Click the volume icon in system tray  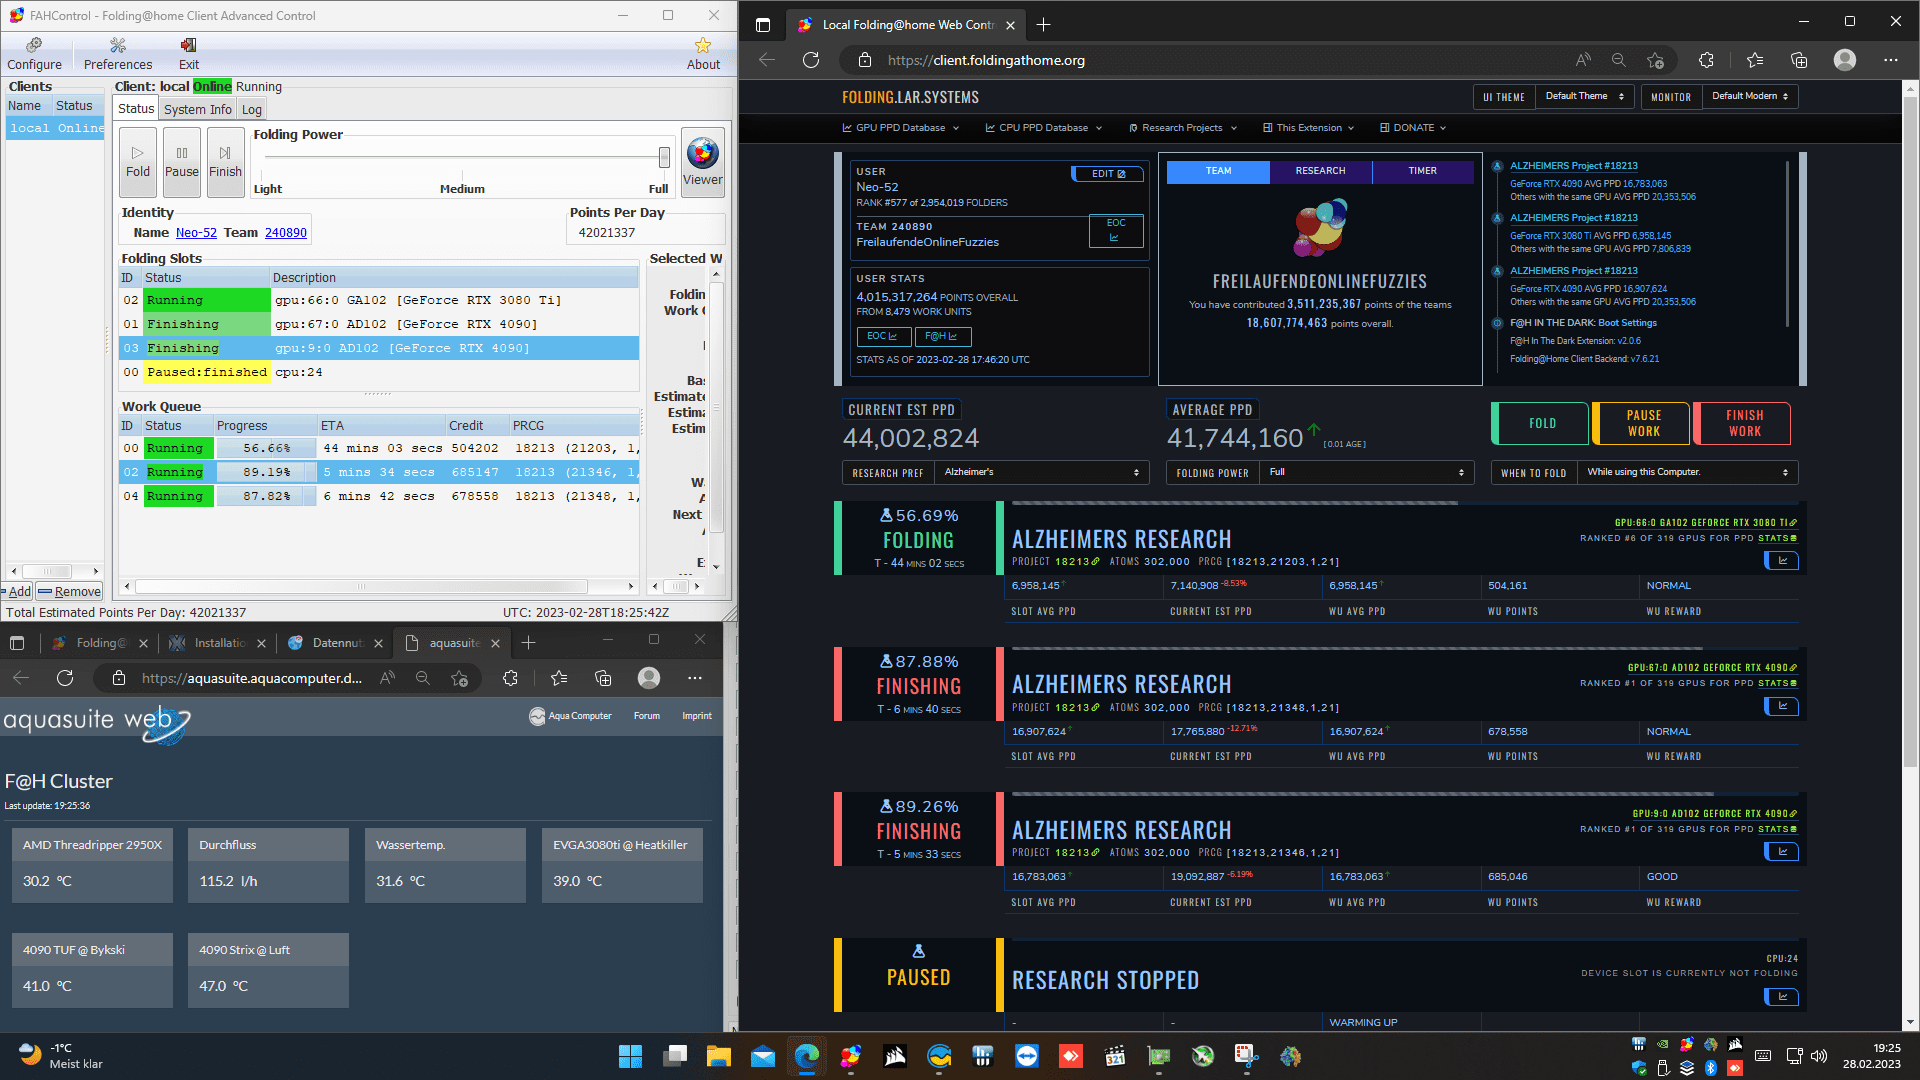1819,1056
